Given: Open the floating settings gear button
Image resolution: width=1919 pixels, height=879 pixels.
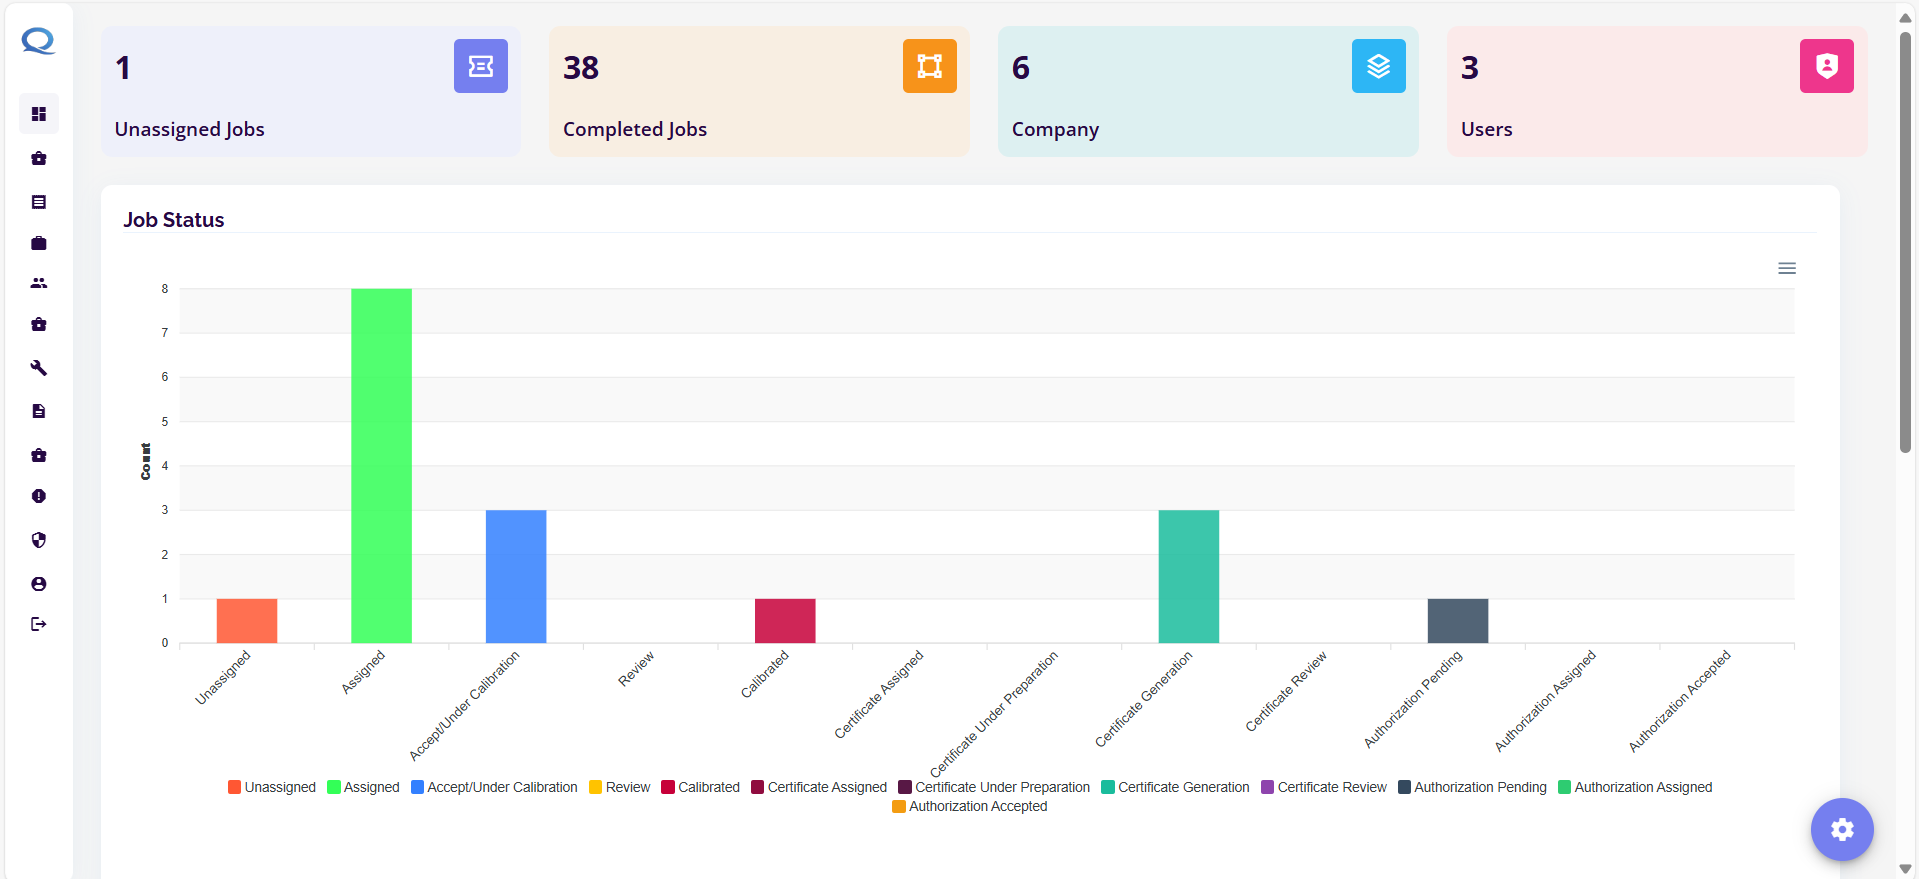Looking at the screenshot, I should (x=1841, y=829).
